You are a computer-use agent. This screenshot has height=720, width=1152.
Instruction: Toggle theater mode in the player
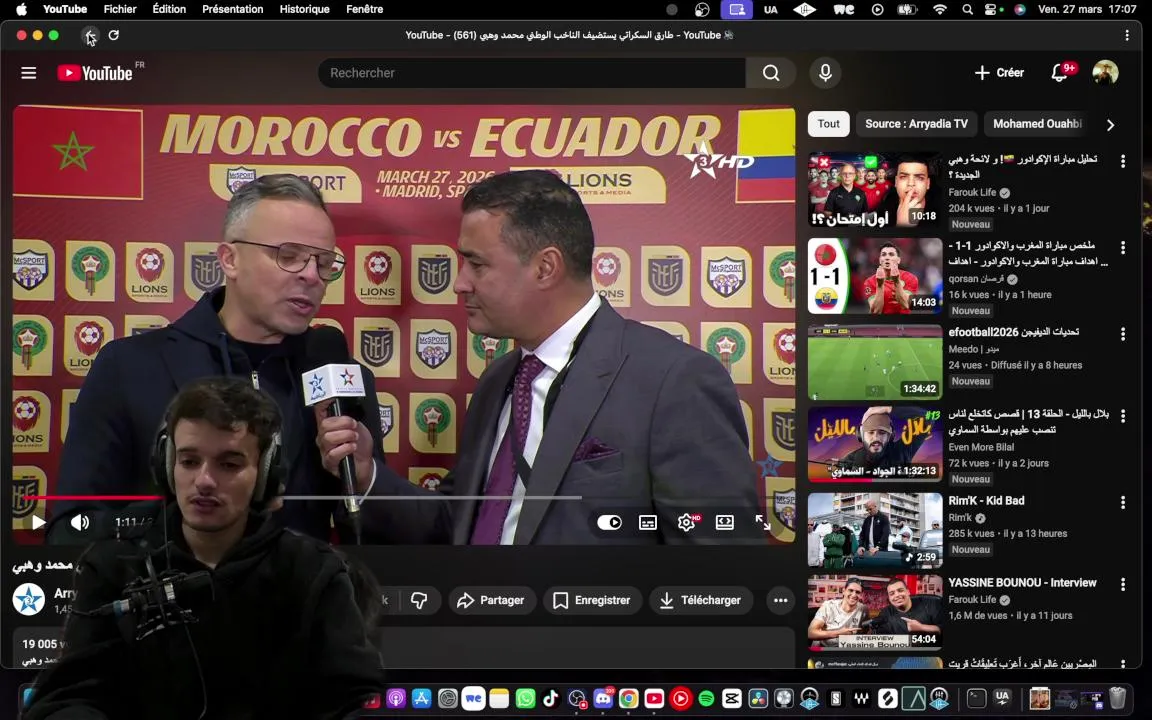(724, 522)
